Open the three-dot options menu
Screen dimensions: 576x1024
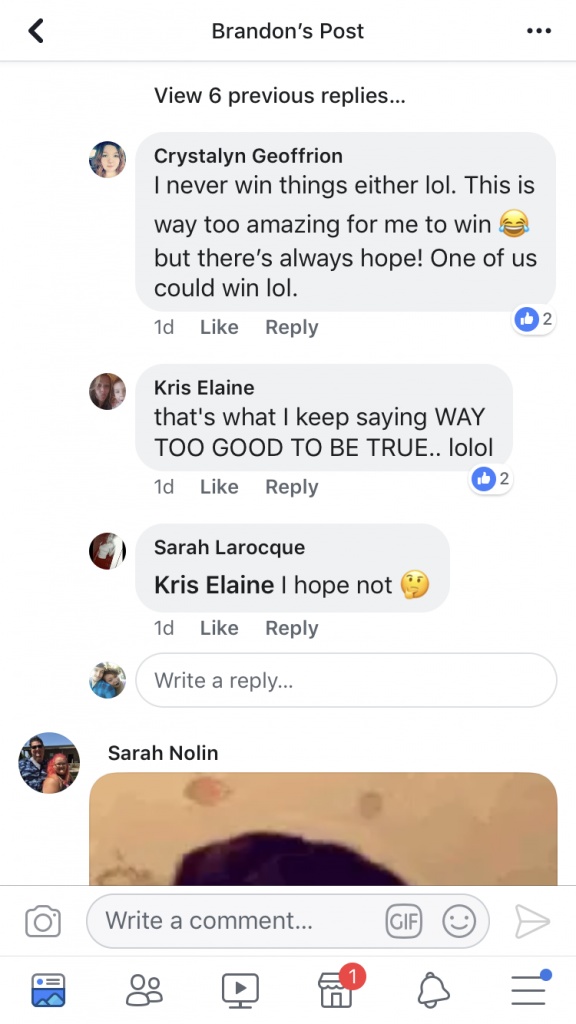click(x=539, y=31)
